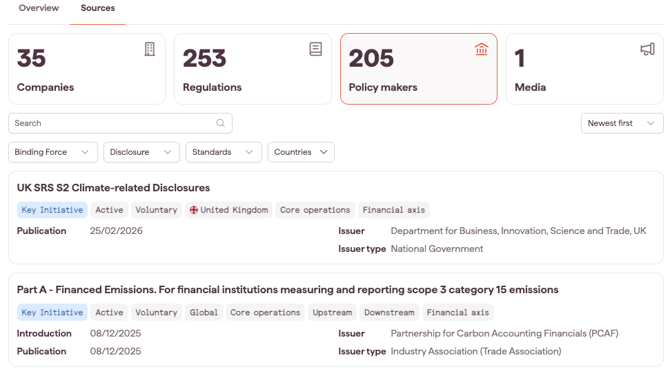Expand the Standards filter
This screenshot has width=670, height=371.
coord(223,152)
